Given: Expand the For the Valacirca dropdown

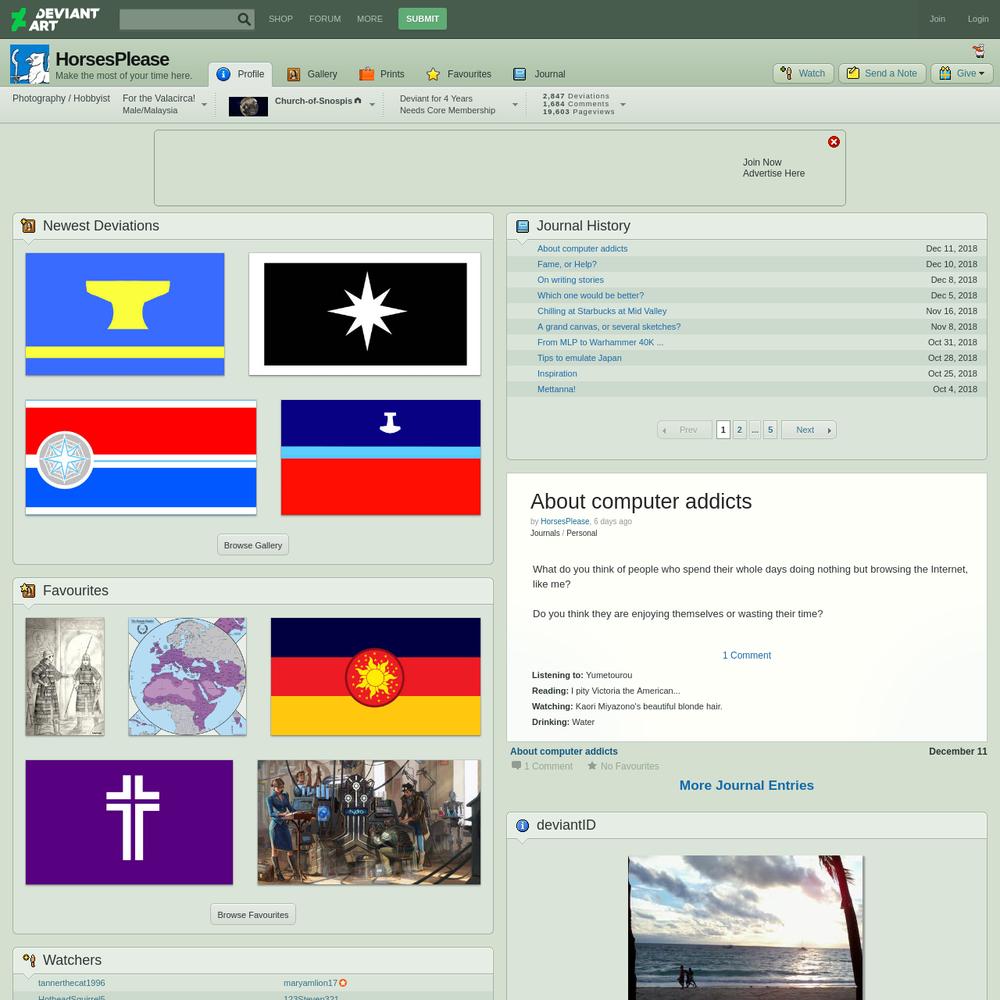Looking at the screenshot, I should pos(204,105).
